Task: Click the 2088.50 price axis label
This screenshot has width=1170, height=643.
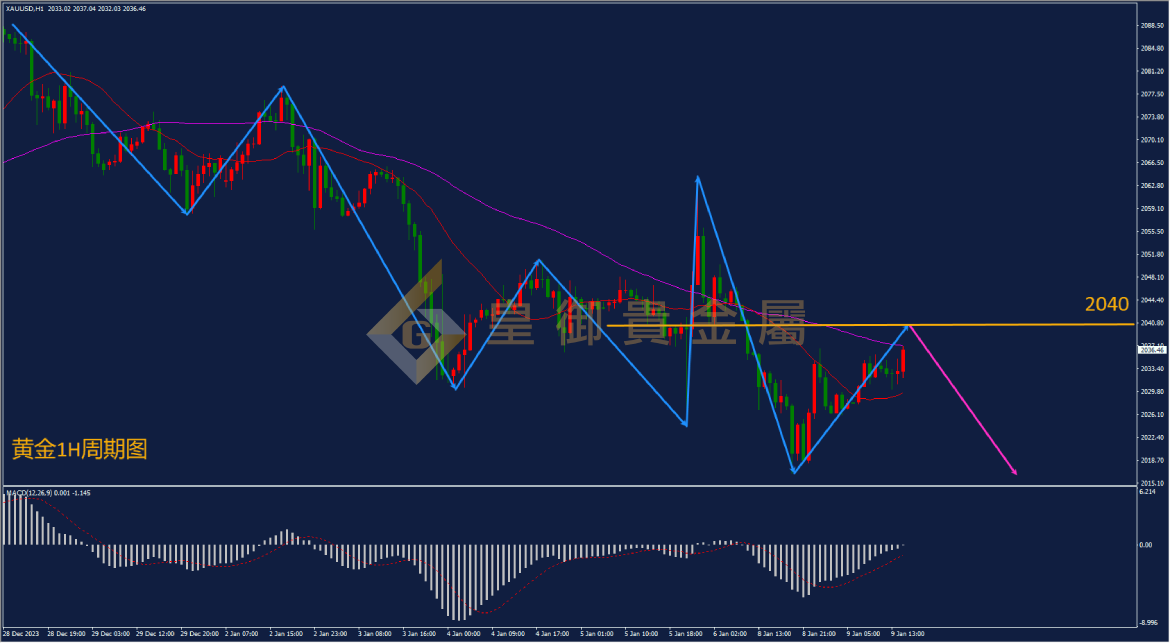Action: point(1151,25)
